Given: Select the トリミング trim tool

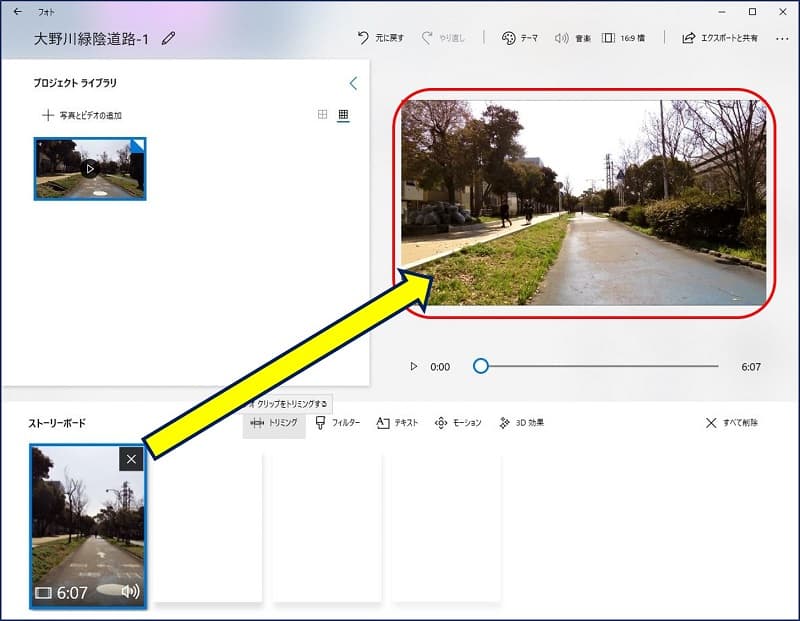Looking at the screenshot, I should 274,423.
